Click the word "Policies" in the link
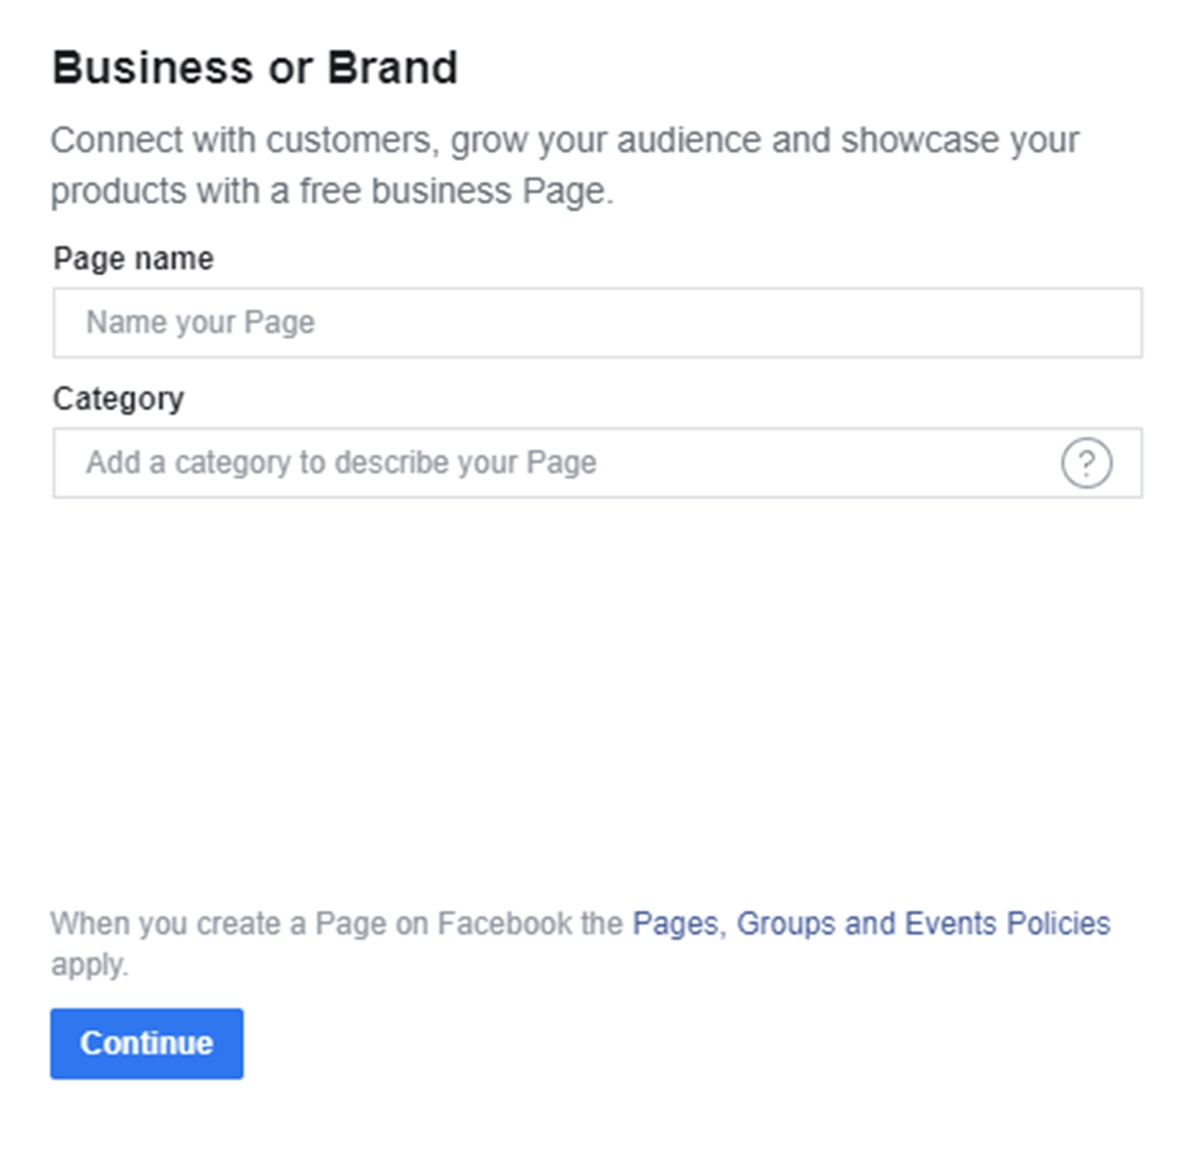The image size is (1200, 1167). click(1058, 923)
